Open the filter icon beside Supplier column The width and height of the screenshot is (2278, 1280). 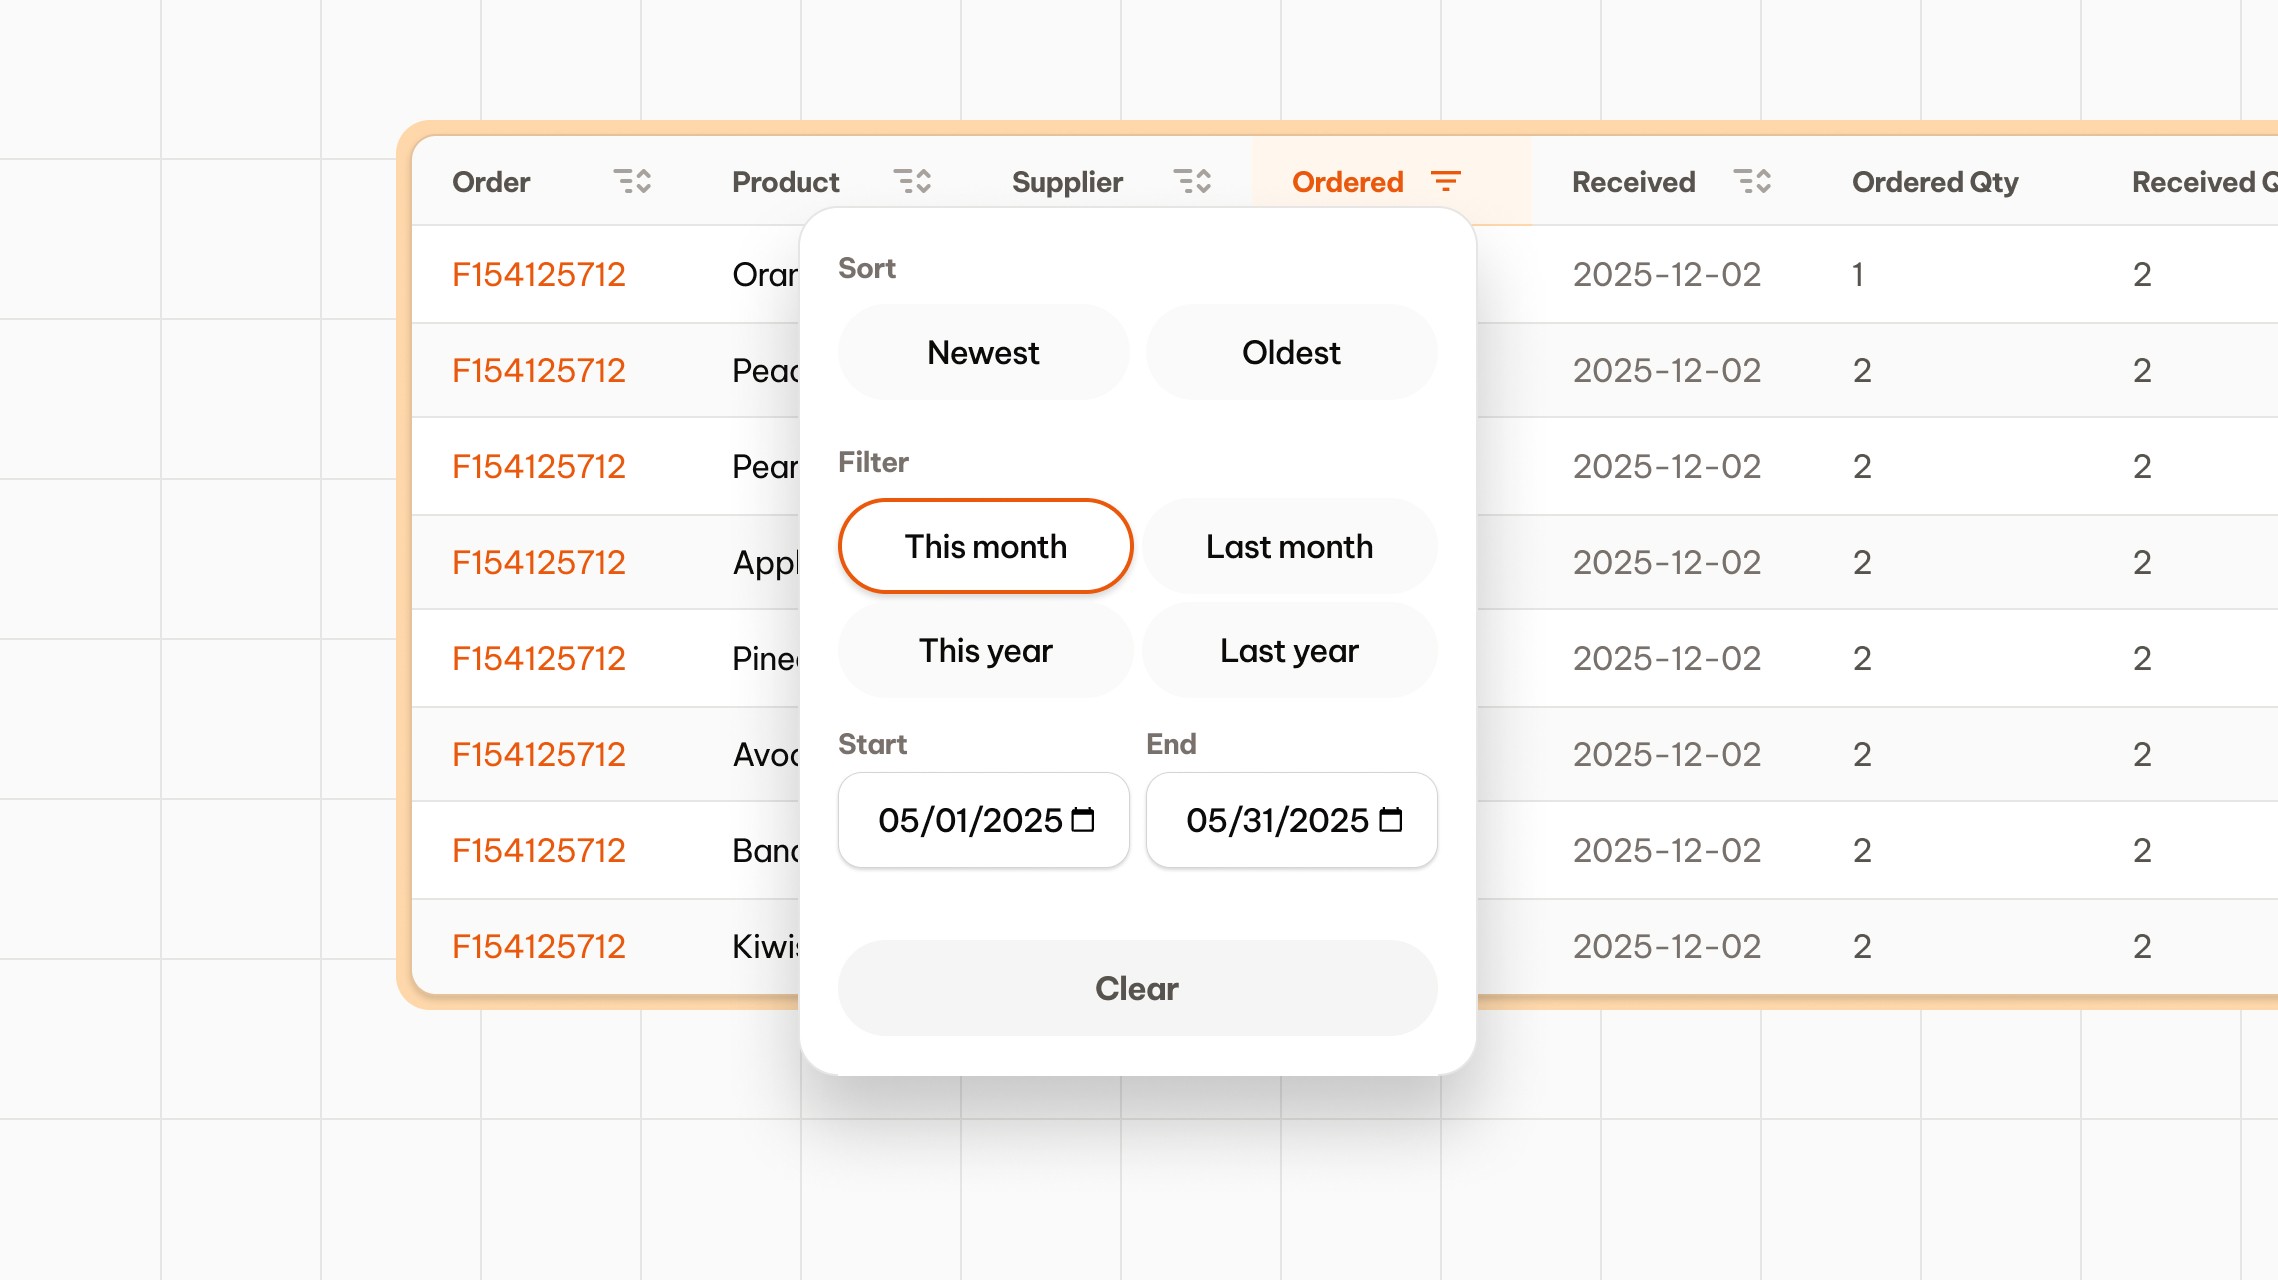pos(1192,182)
